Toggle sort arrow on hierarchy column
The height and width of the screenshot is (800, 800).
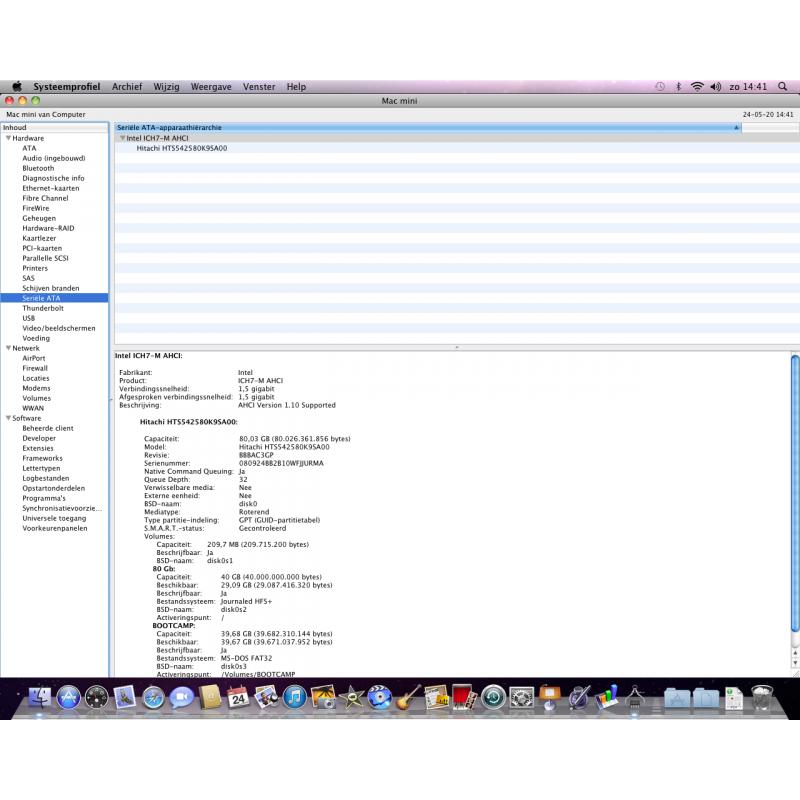click(x=736, y=128)
